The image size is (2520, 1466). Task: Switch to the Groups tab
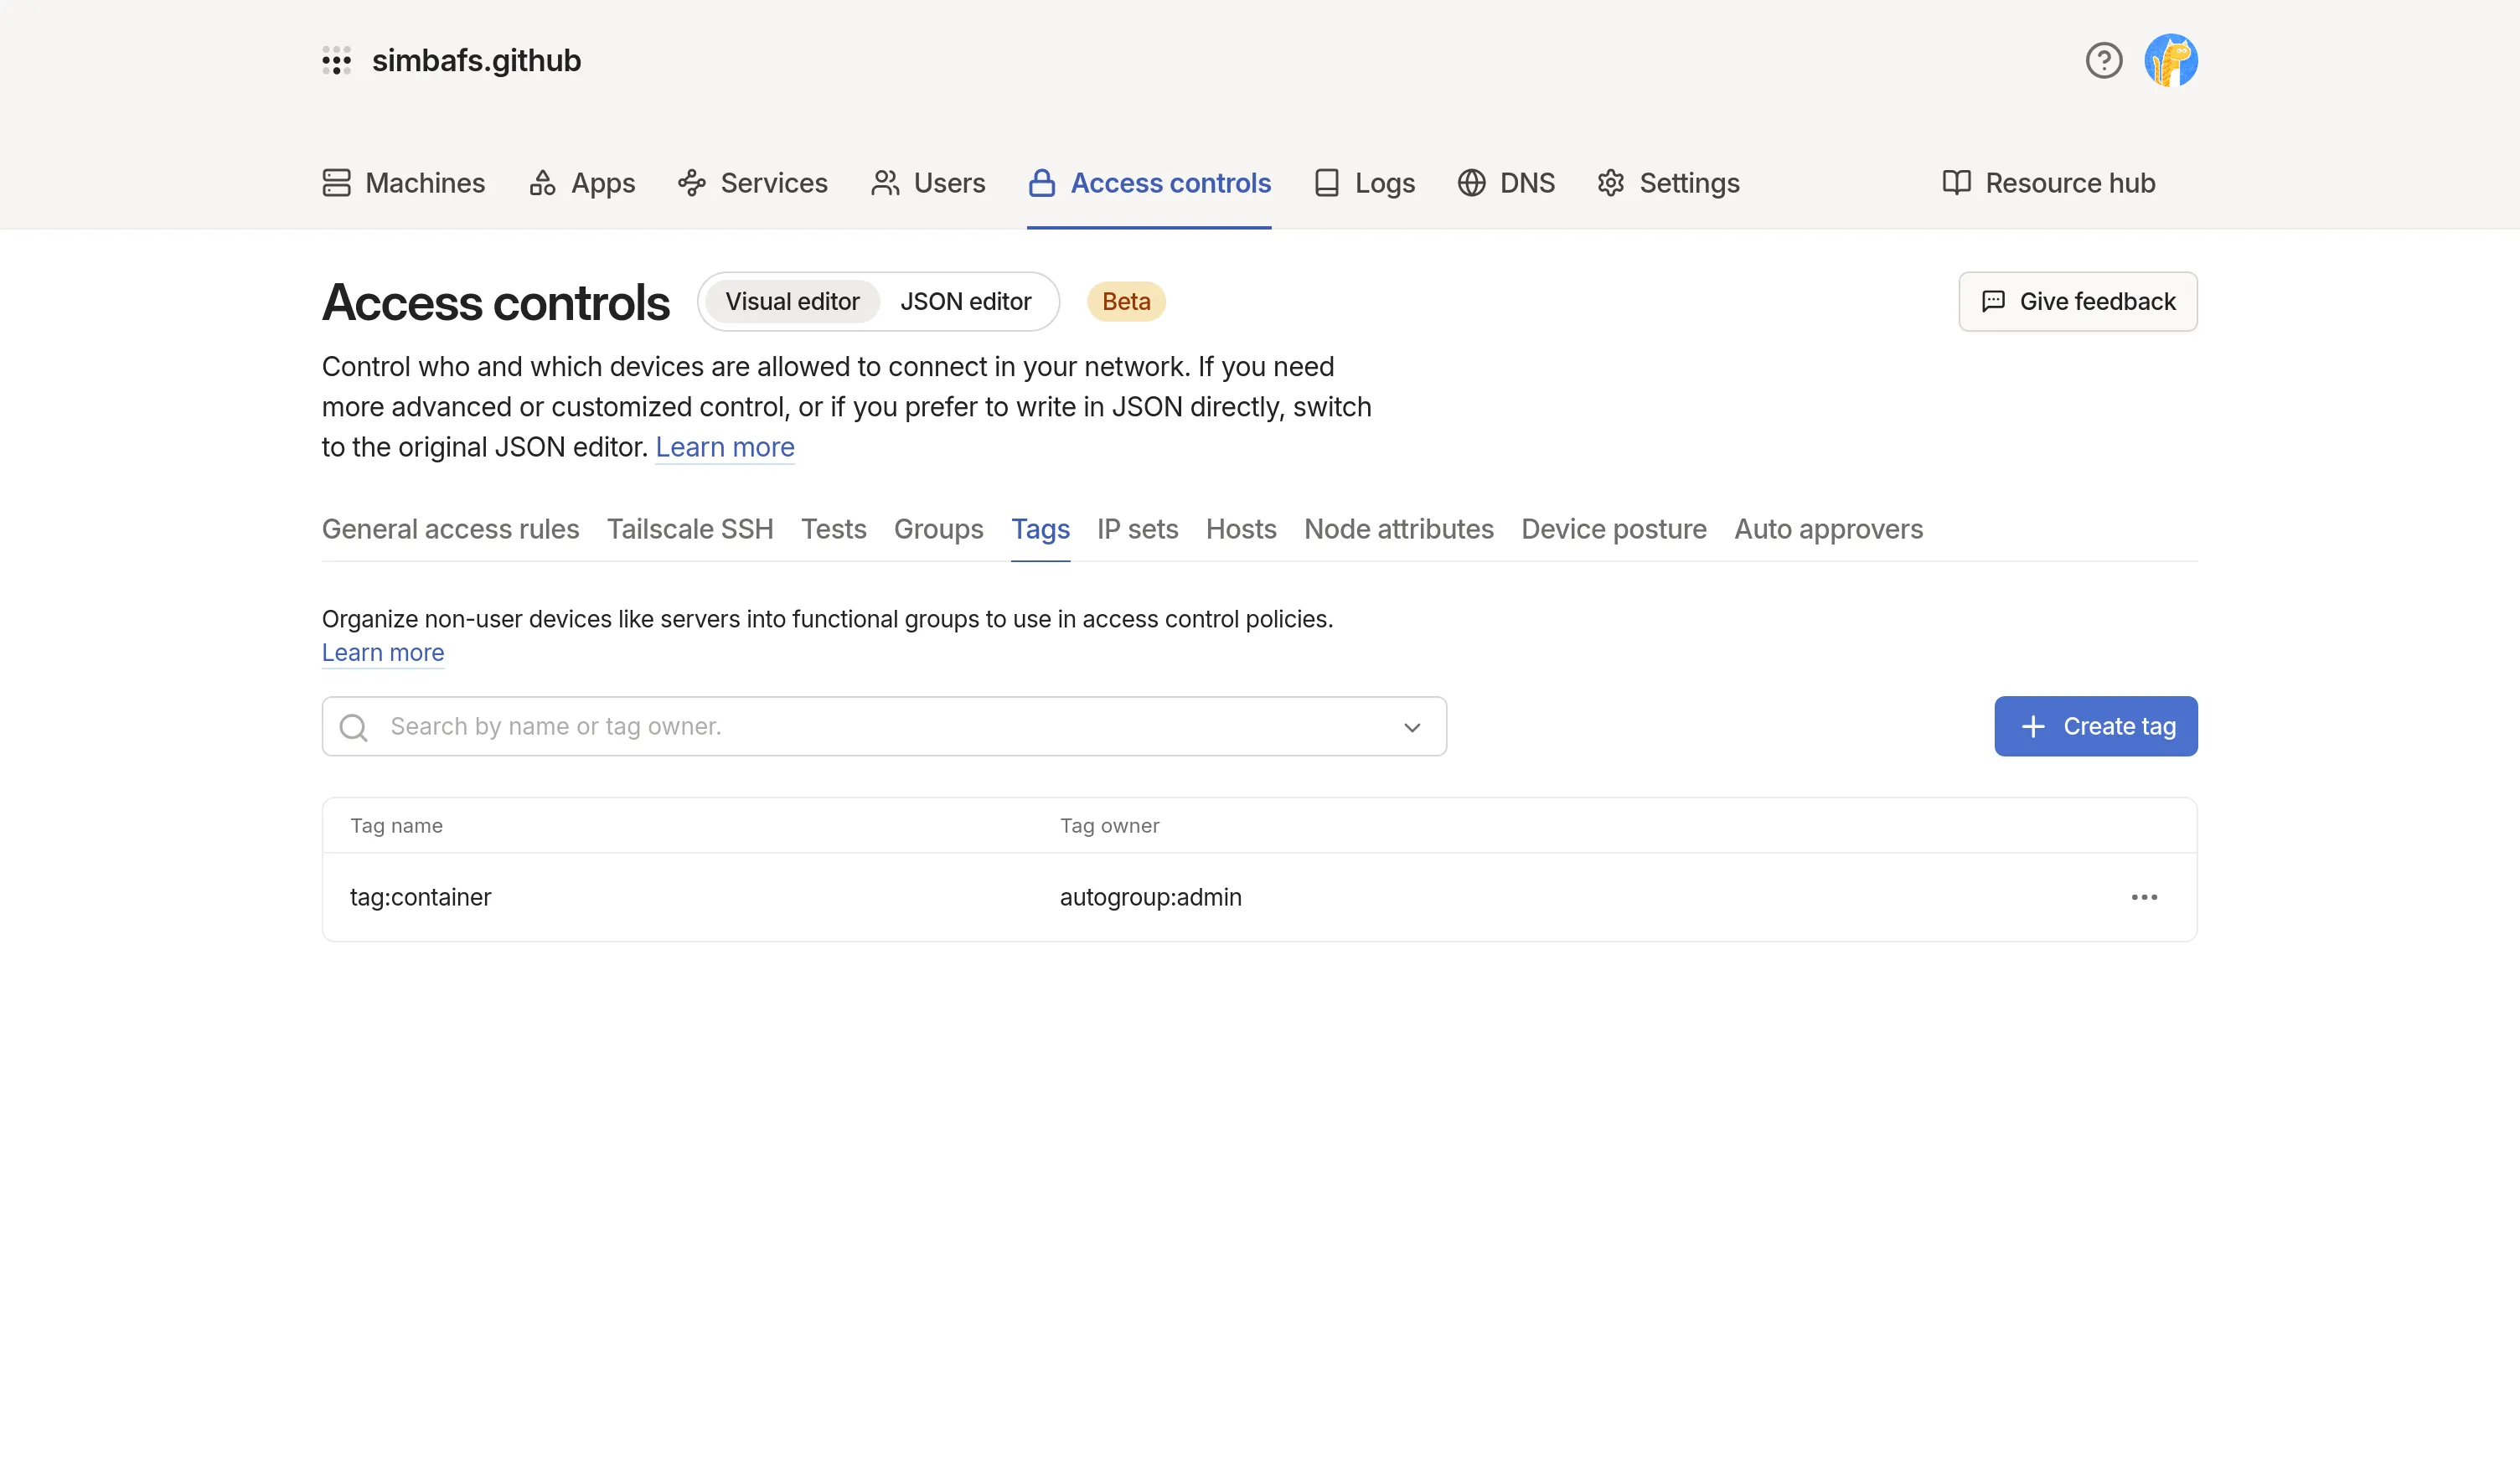tap(938, 529)
